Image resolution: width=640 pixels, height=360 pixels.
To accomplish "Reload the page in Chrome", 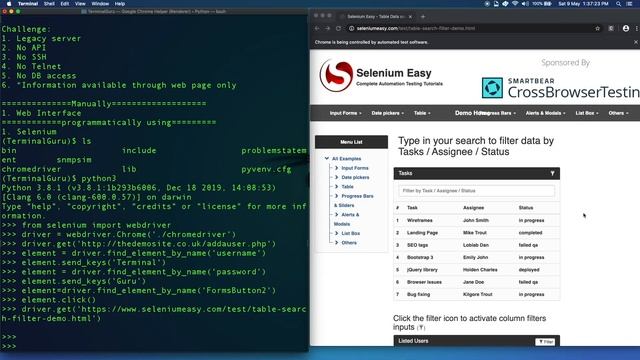I will (x=338, y=29).
